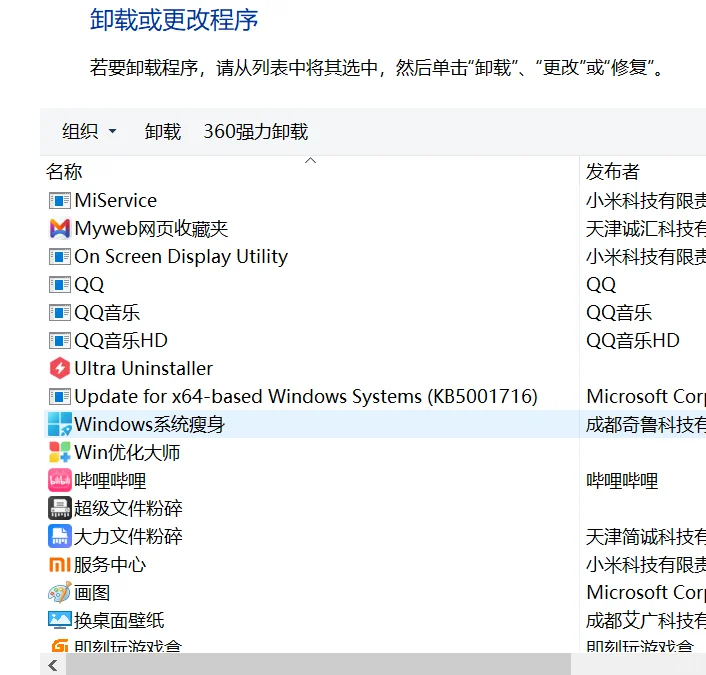Select On Screen Display Utility entry
Viewport: 706px width, 675px height.
(181, 257)
